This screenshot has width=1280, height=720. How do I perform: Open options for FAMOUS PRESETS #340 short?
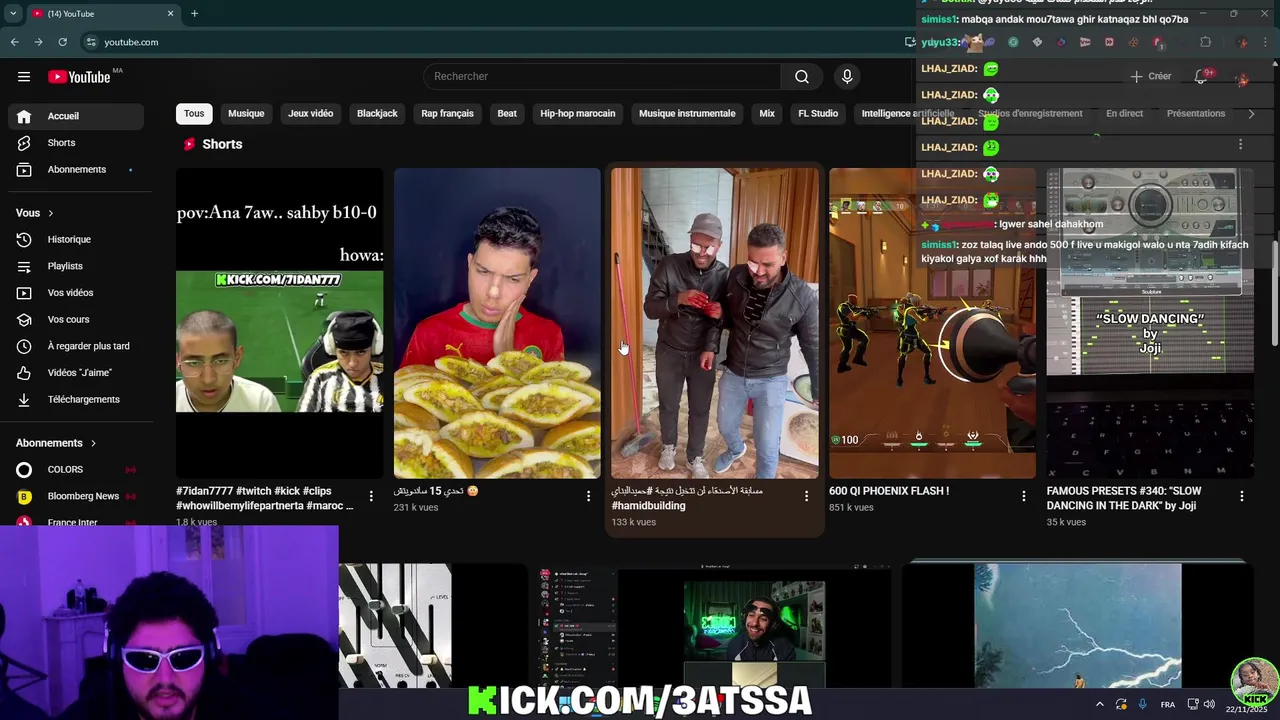[1241, 496]
